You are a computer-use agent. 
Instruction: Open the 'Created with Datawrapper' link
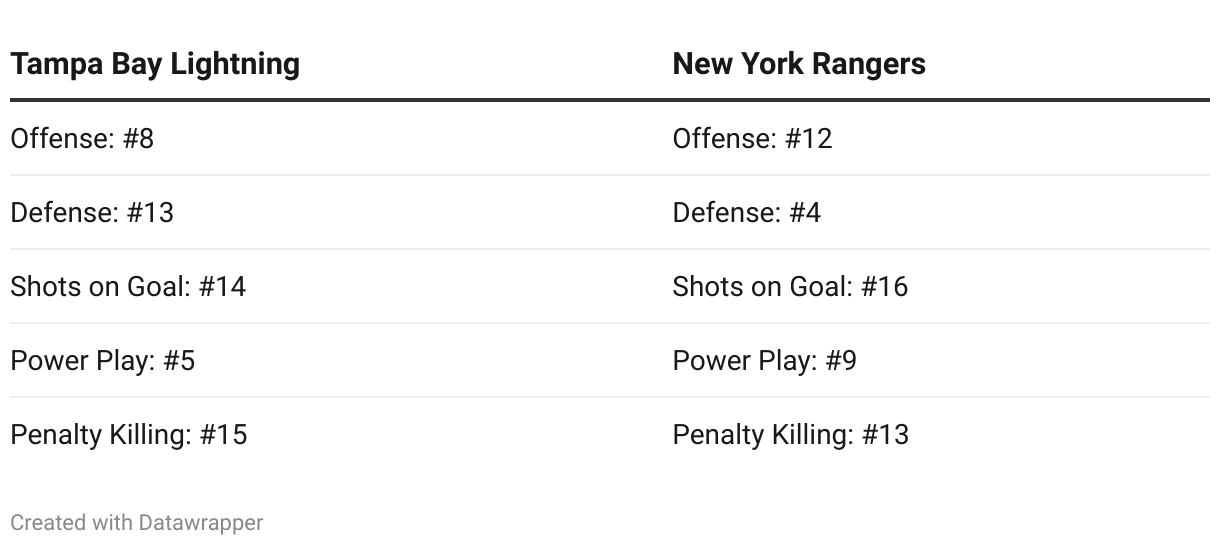[x=137, y=522]
